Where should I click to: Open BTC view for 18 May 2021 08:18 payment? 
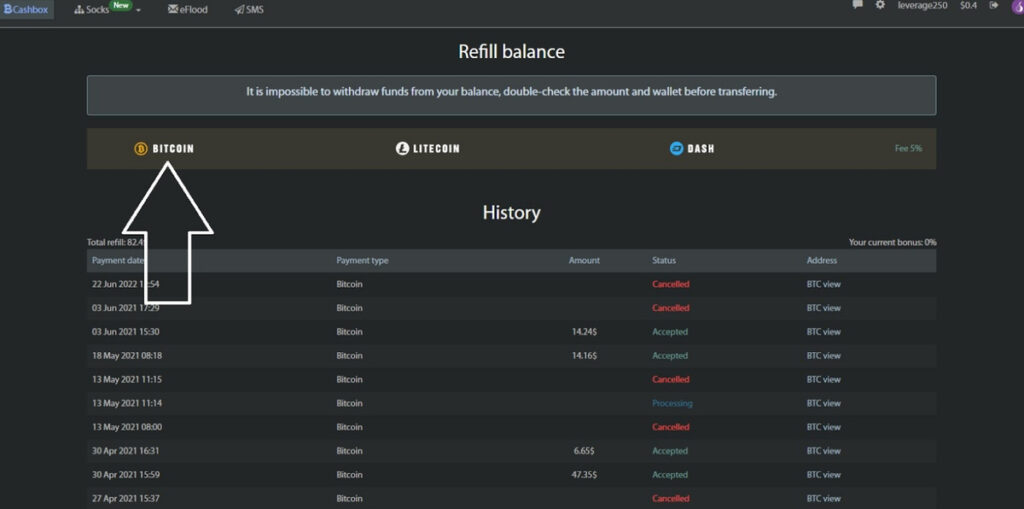[x=823, y=356]
